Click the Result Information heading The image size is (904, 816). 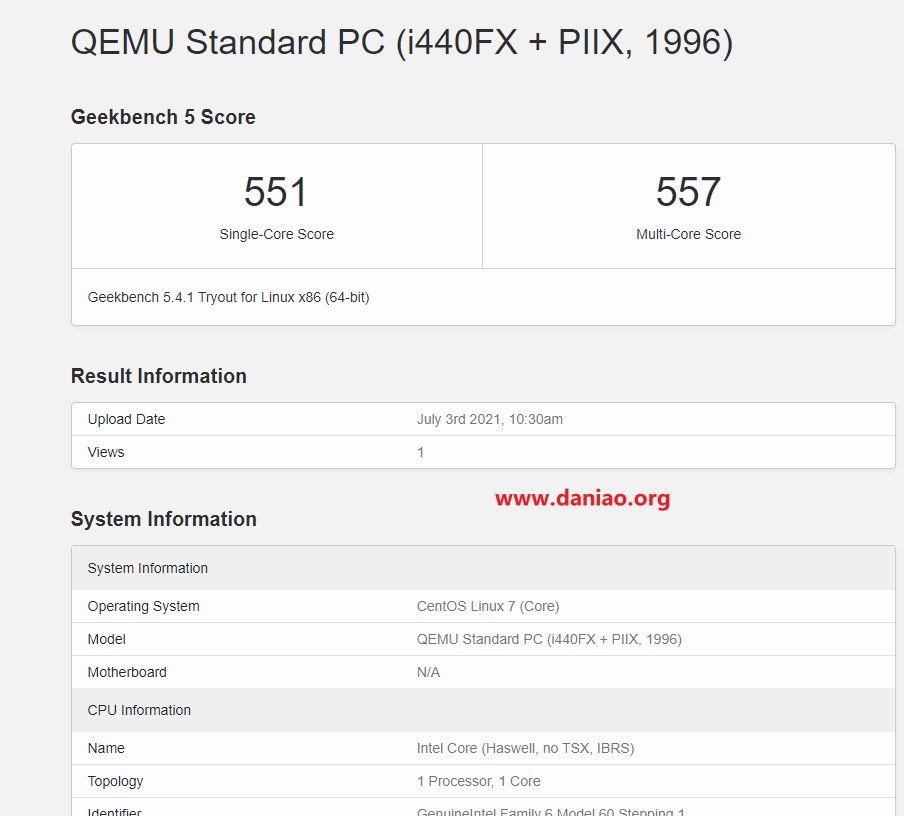coord(159,376)
